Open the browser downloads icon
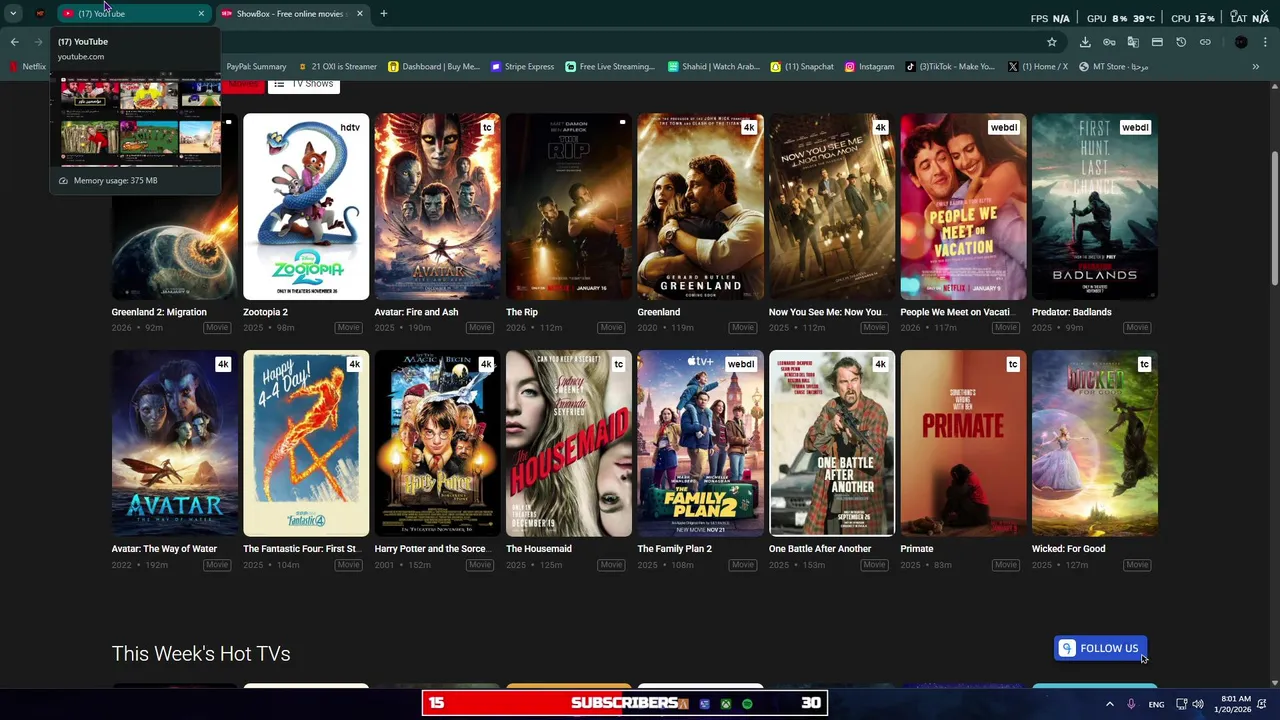This screenshot has width=1280, height=720. point(1085,42)
